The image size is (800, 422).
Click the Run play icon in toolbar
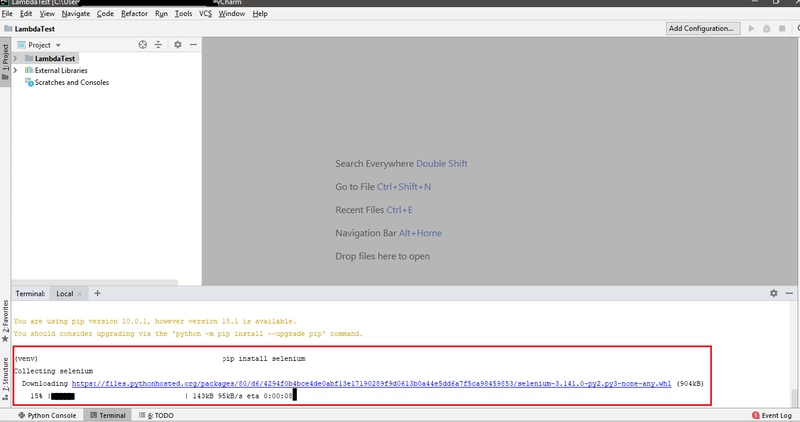(752, 29)
